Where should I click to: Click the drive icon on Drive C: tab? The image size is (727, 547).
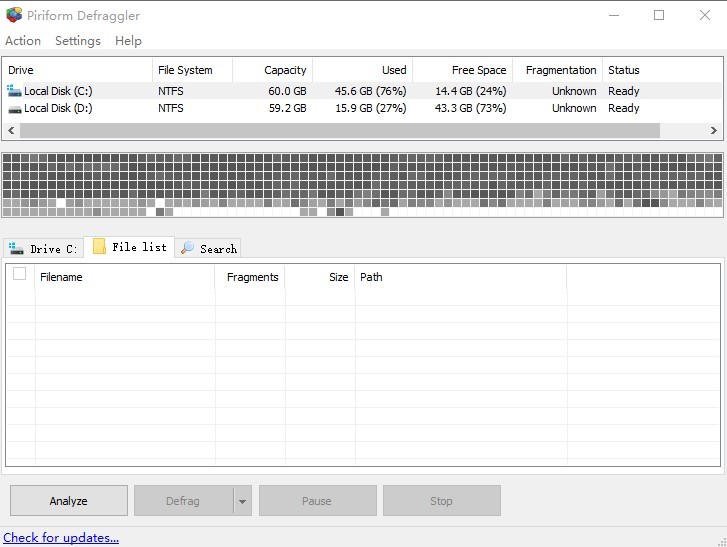[x=16, y=248]
